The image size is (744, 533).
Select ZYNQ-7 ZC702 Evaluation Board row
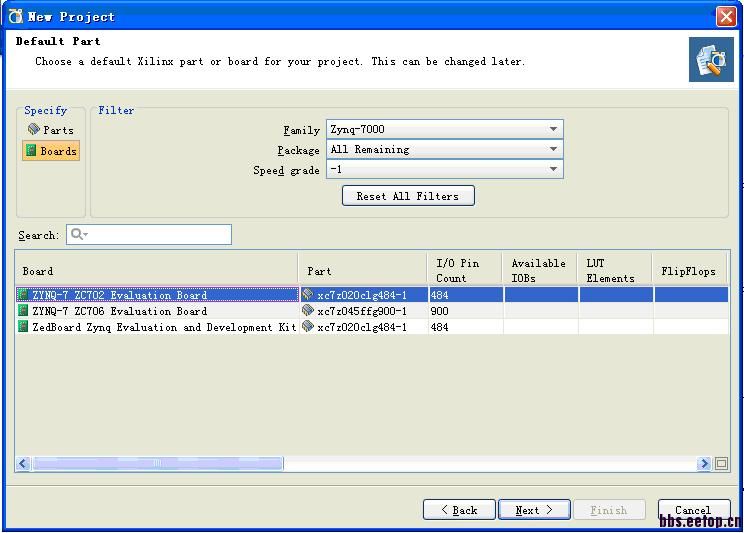[372, 295]
